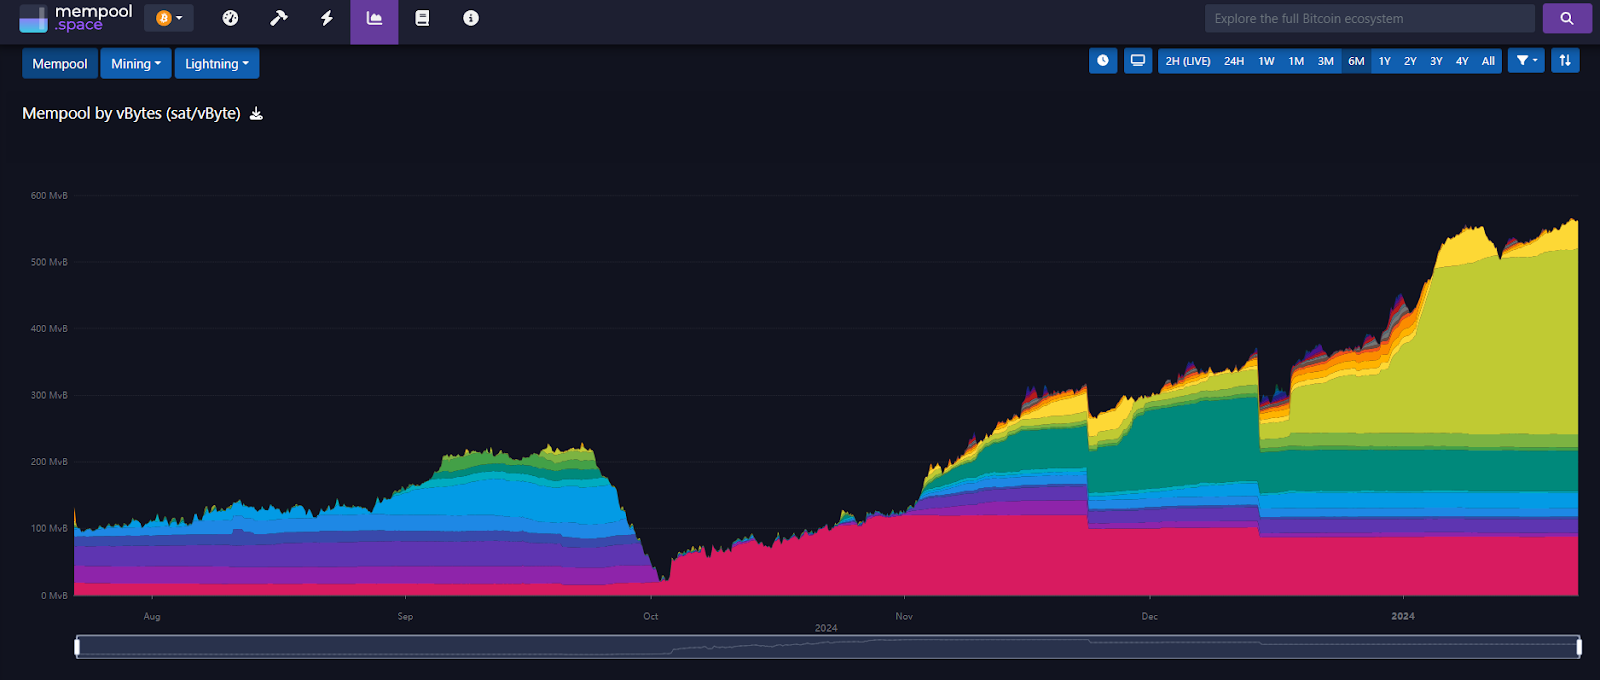1600x680 pixels.
Task: Select the 6M time range
Action: (x=1356, y=61)
